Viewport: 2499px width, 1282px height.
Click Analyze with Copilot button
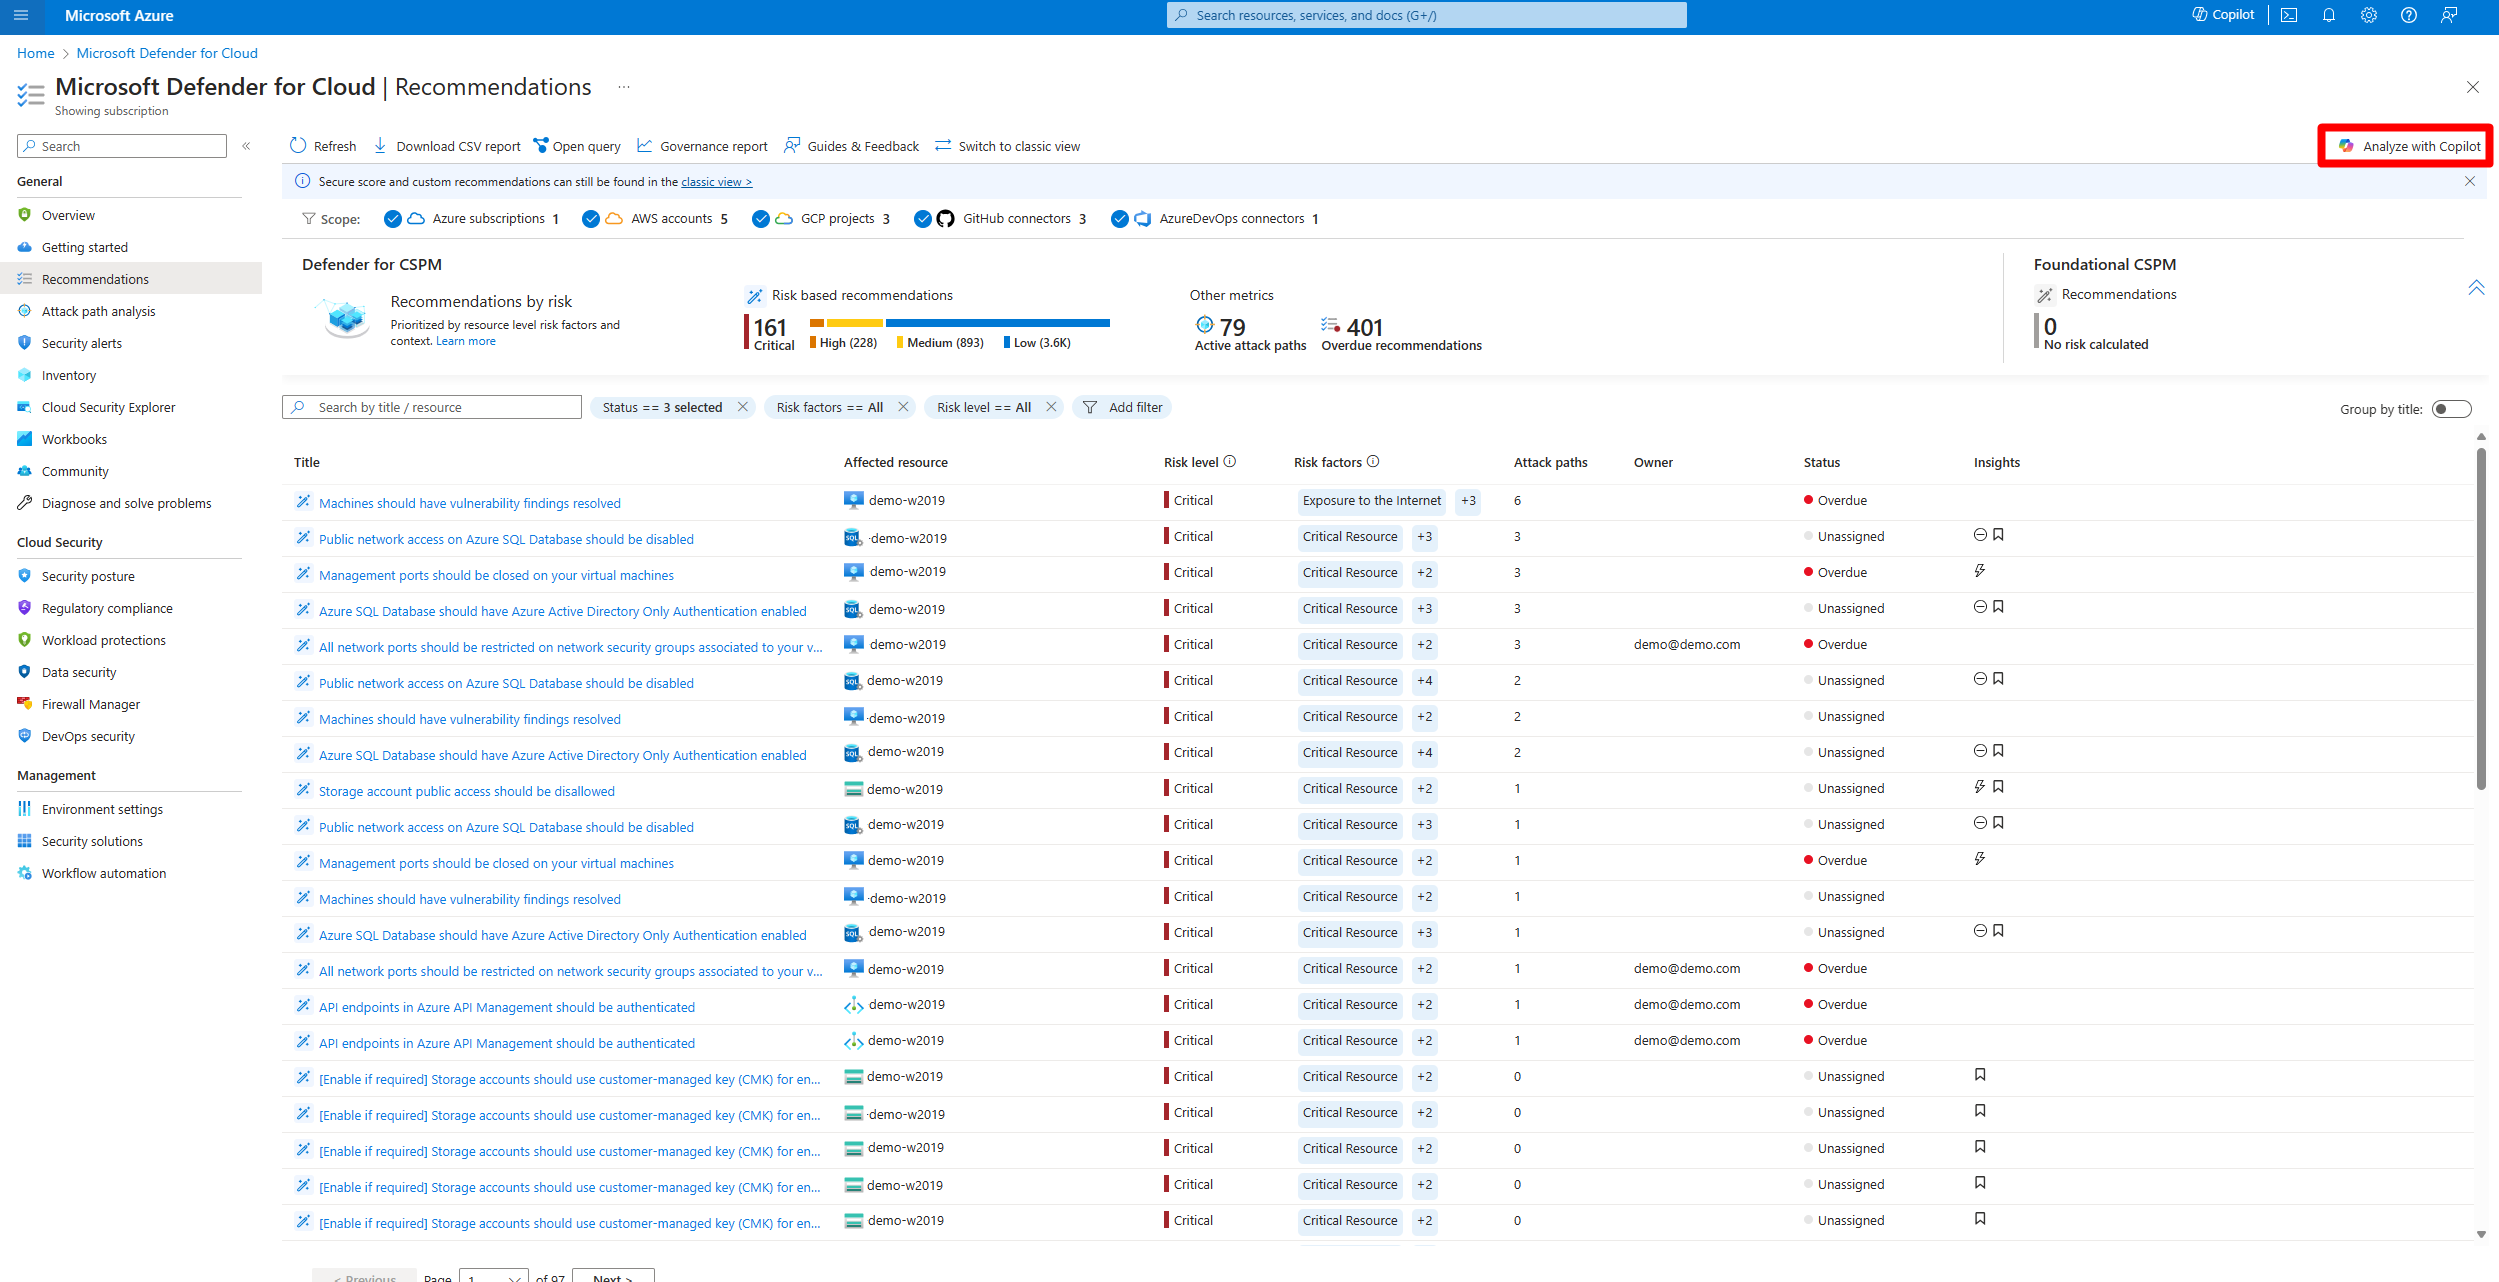[x=2408, y=146]
